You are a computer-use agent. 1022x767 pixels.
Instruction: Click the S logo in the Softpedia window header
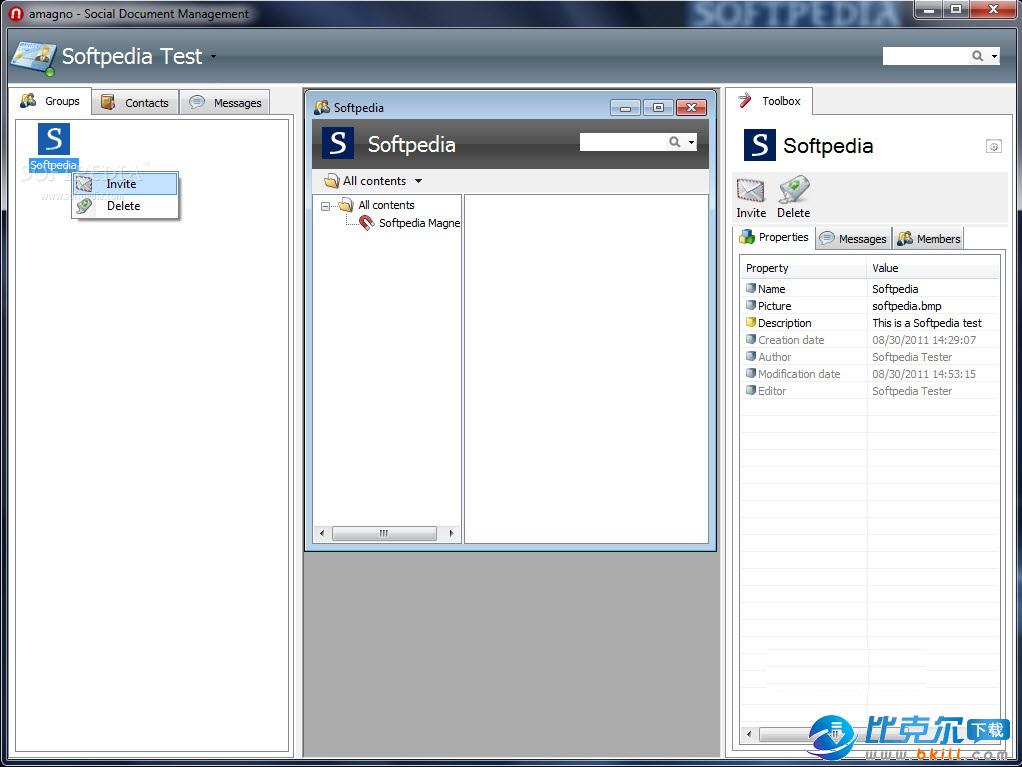click(x=338, y=143)
